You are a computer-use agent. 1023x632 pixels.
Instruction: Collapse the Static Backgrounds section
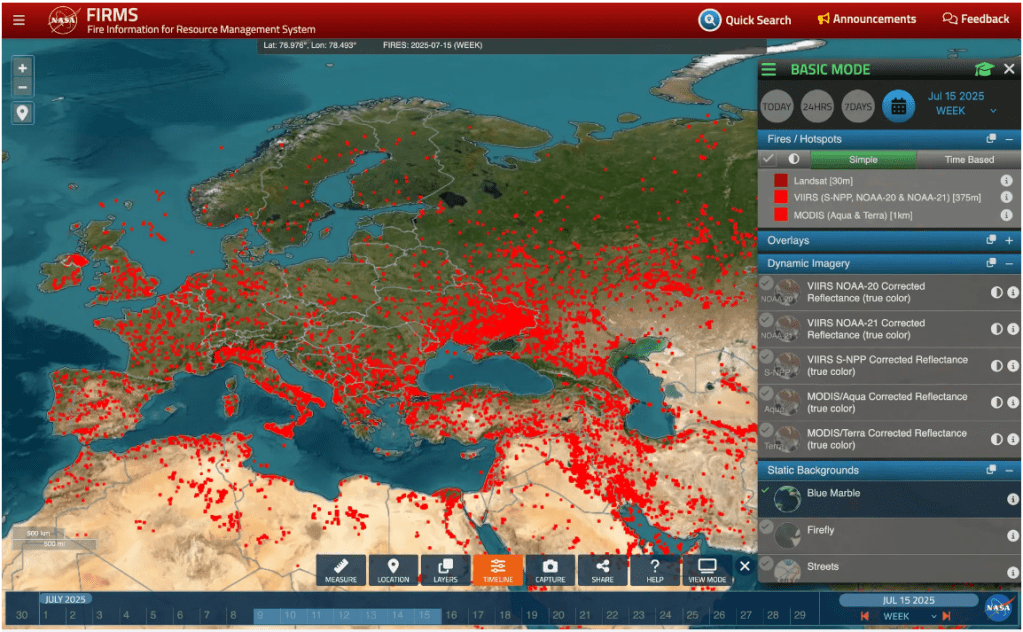1009,470
